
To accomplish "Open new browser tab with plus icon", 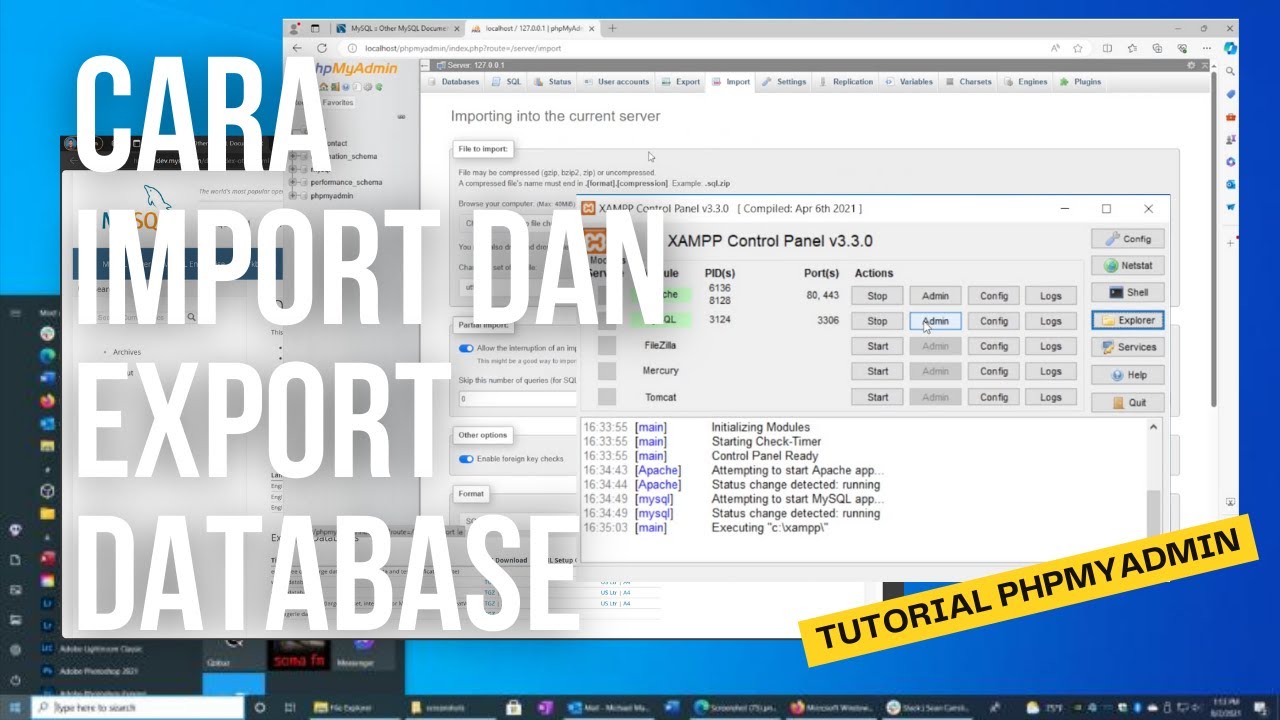I will tap(612, 28).
